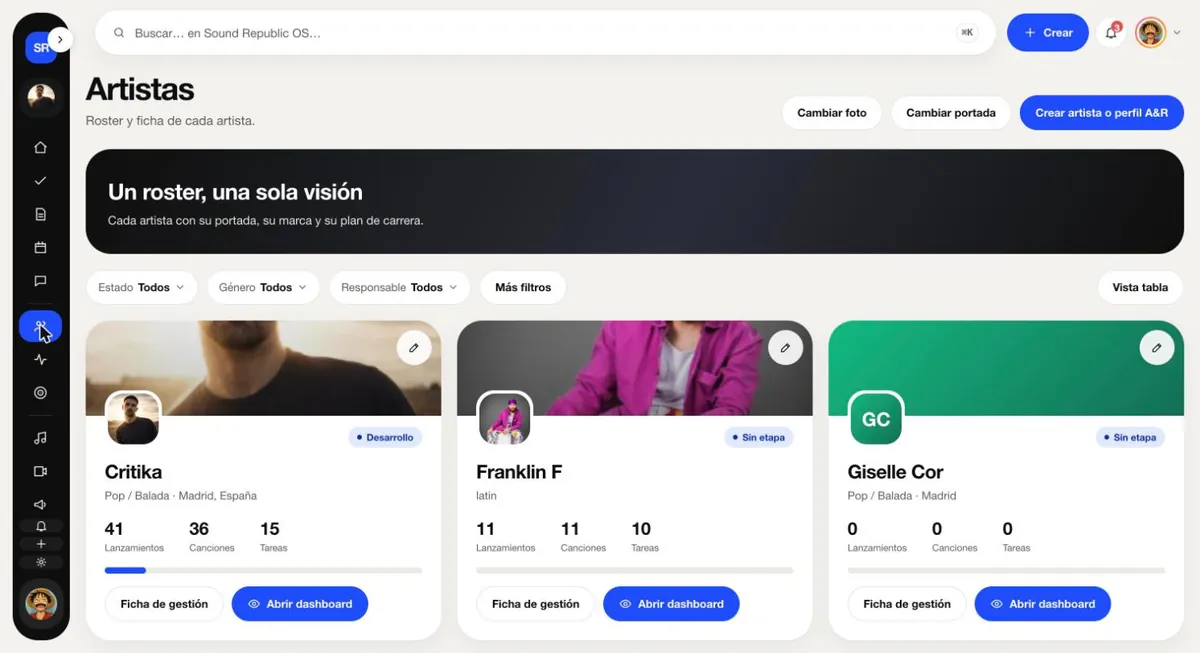Click the Más filtros button

click(x=523, y=287)
